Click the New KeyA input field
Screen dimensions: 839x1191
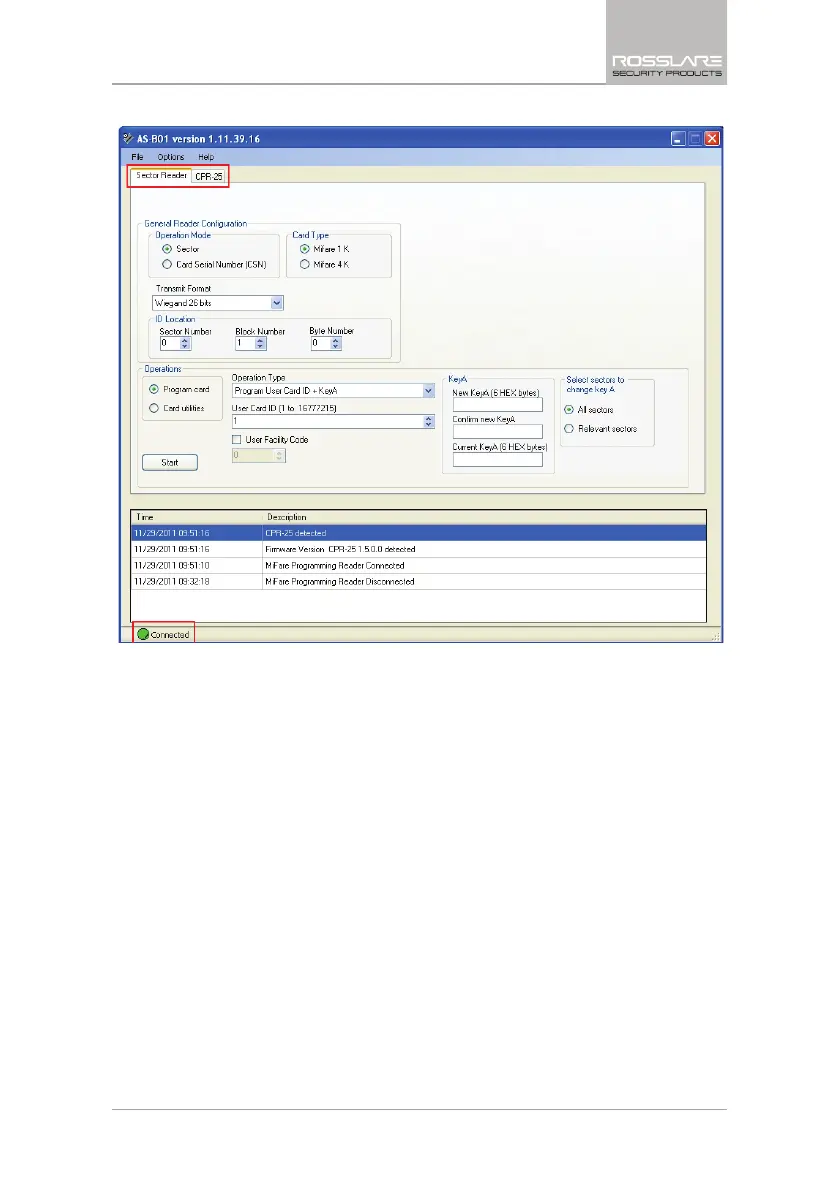coord(497,405)
